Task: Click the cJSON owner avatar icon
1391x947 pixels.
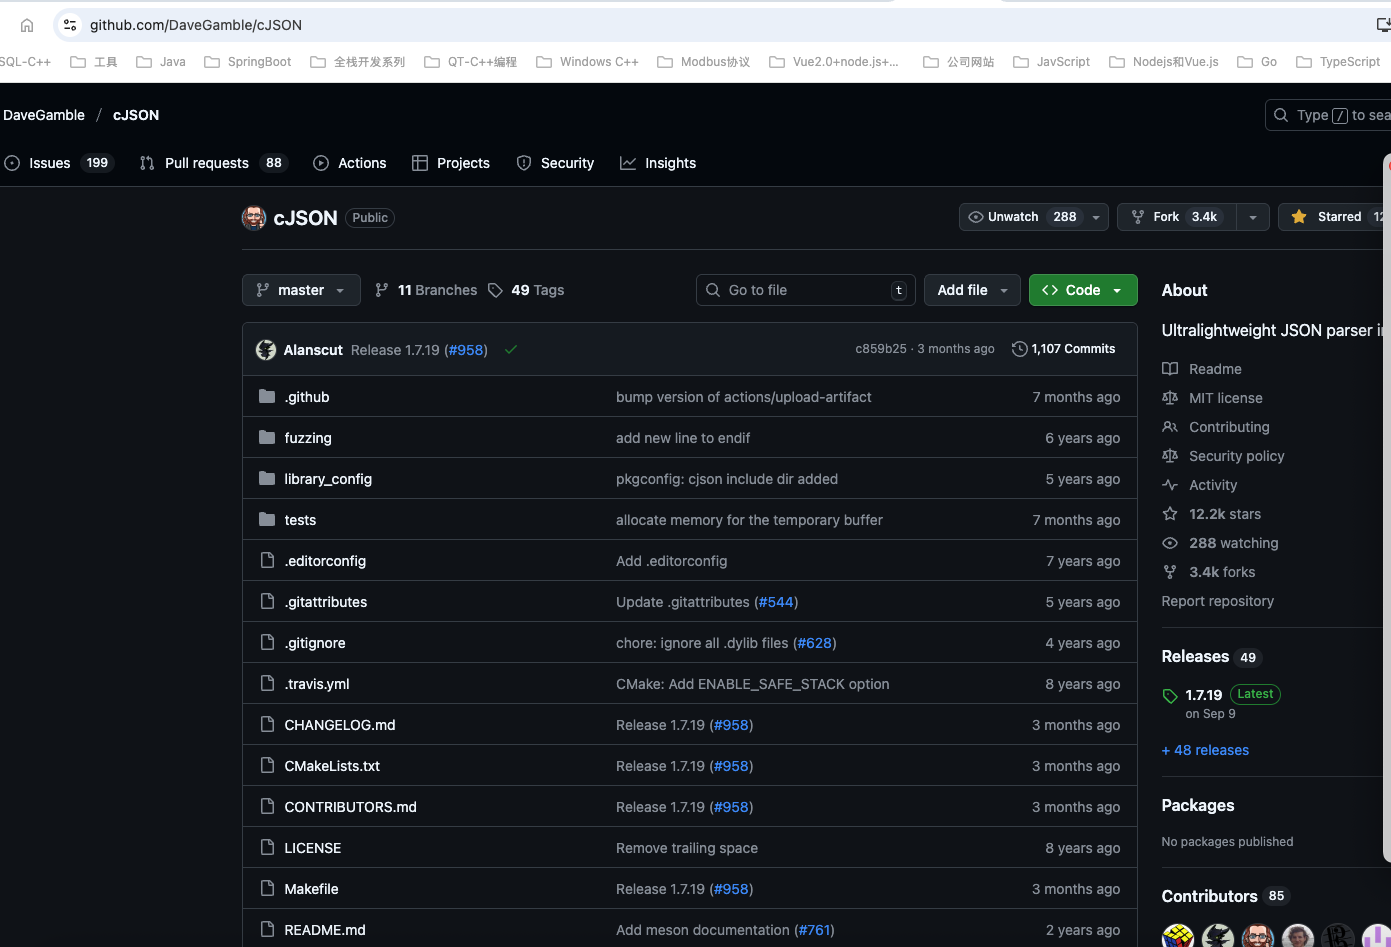Action: point(254,217)
